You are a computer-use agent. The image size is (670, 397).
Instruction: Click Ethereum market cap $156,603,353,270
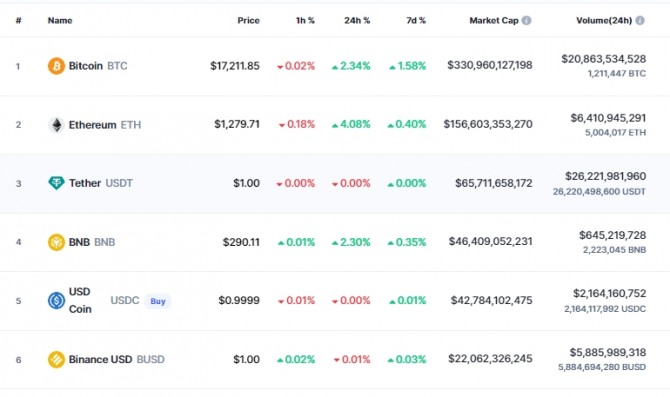(488, 124)
